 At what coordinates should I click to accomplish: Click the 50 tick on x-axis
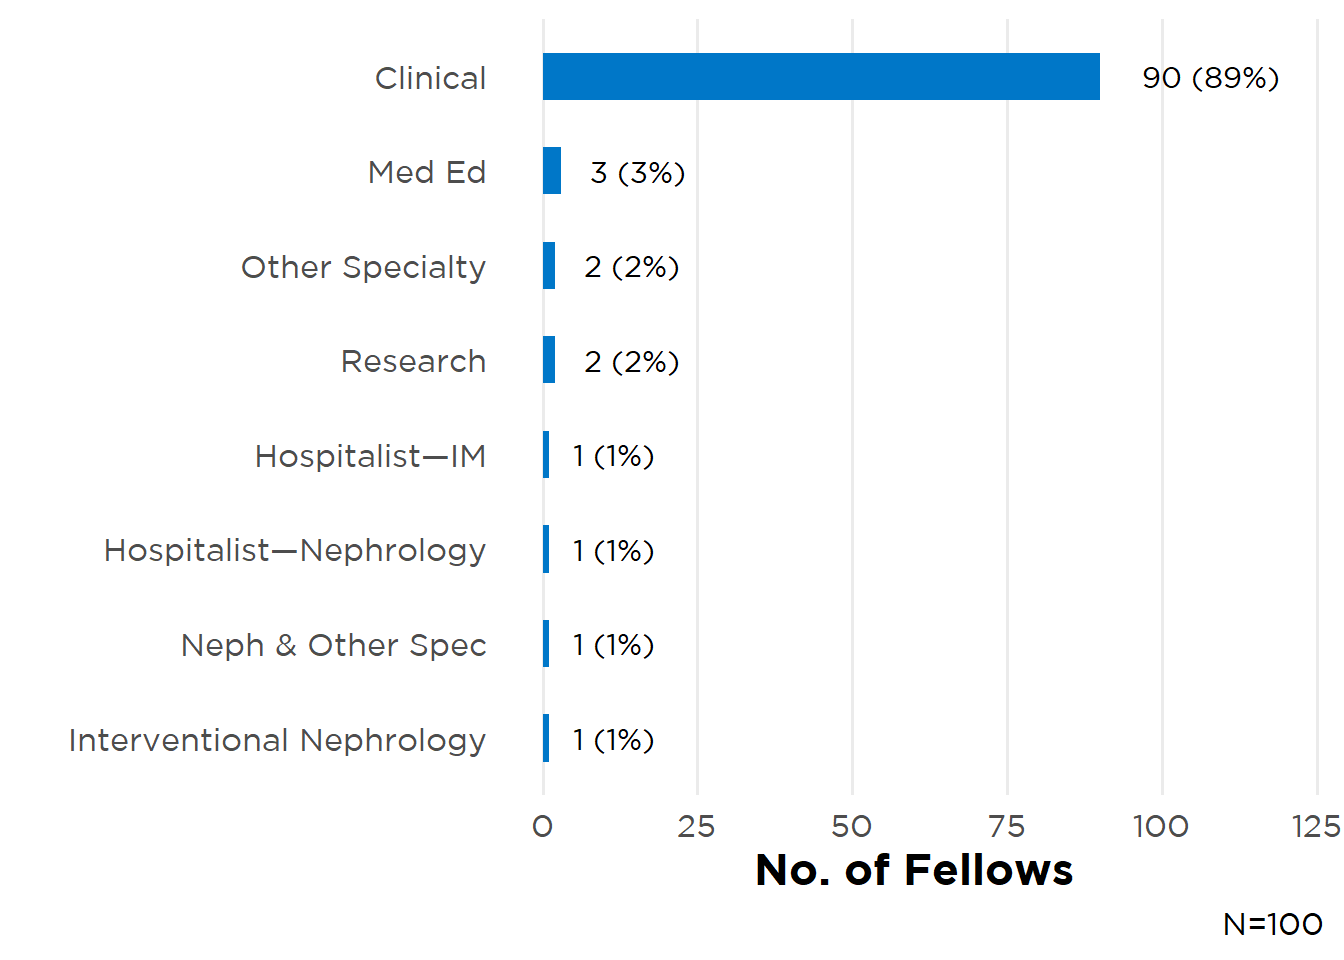click(x=852, y=826)
